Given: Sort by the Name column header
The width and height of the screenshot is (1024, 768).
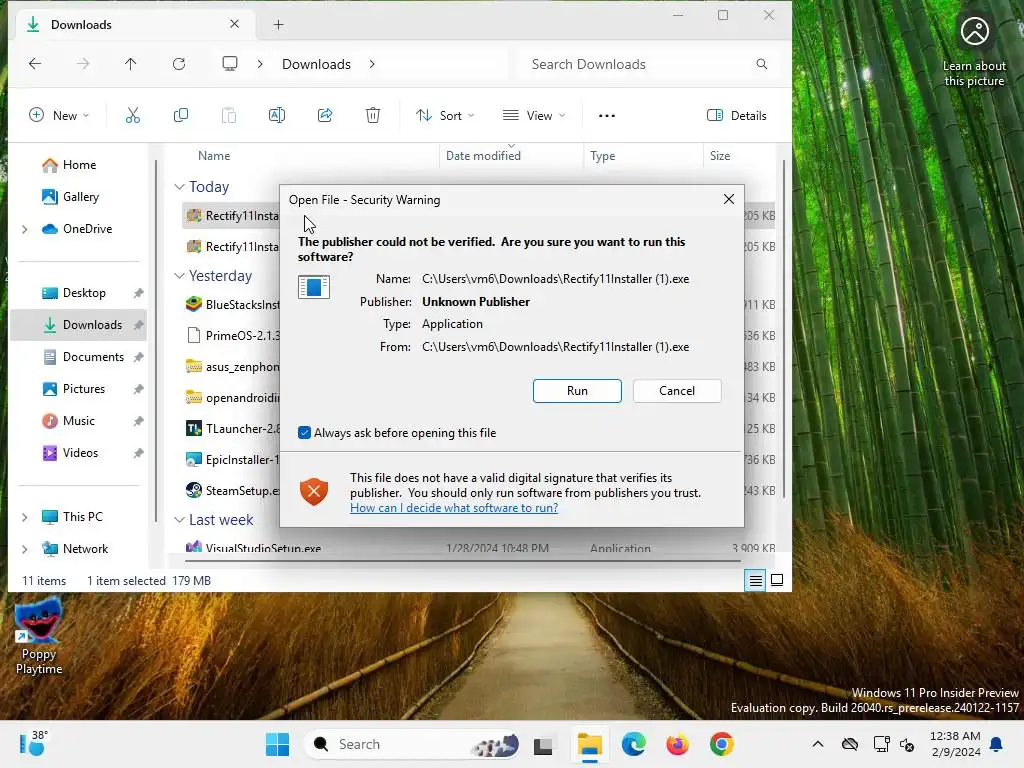Looking at the screenshot, I should click(x=214, y=155).
